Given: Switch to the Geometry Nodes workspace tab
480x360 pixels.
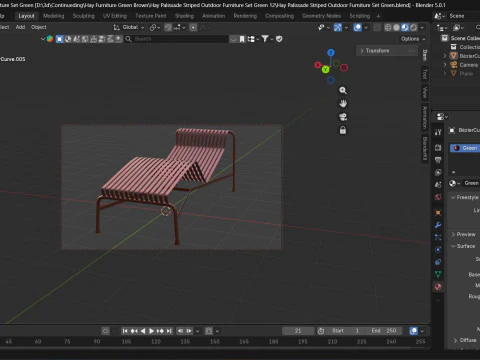Looking at the screenshot, I should (x=321, y=16).
